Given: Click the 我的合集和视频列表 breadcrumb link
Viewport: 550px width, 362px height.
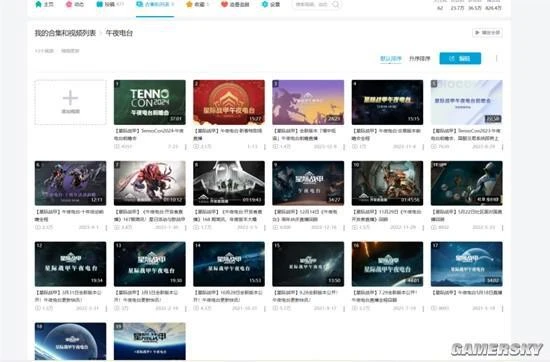Looking at the screenshot, I should coord(65,33).
